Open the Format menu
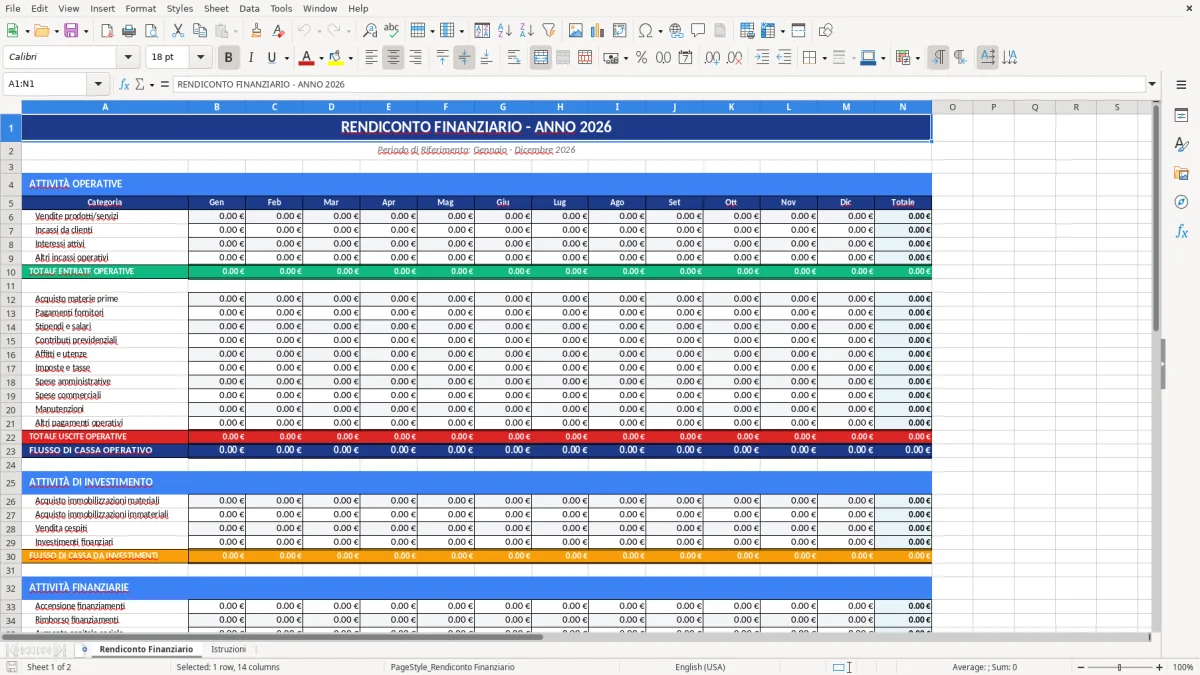1200x675 pixels. tap(140, 8)
